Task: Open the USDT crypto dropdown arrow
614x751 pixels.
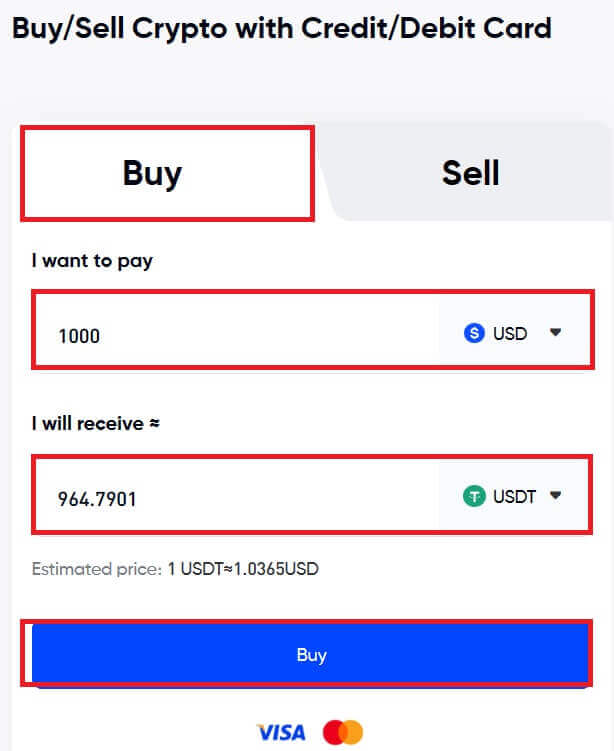Action: click(556, 495)
